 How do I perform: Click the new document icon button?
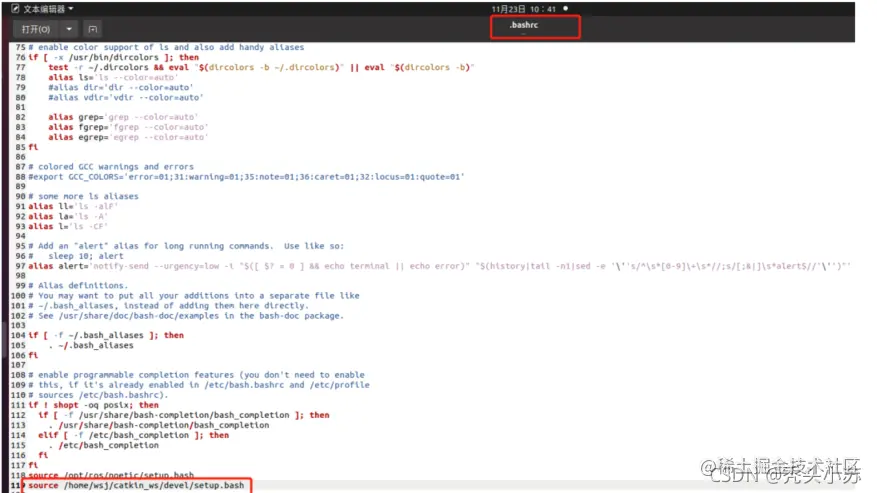[93, 29]
